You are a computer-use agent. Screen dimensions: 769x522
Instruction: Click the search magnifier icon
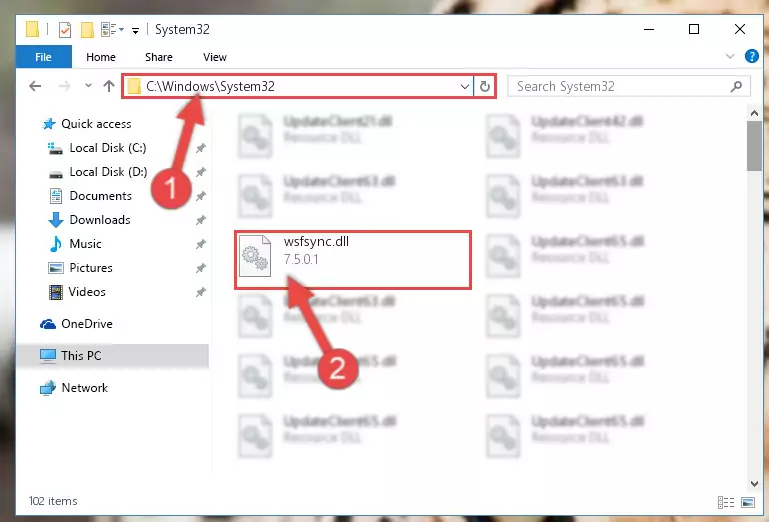(736, 87)
